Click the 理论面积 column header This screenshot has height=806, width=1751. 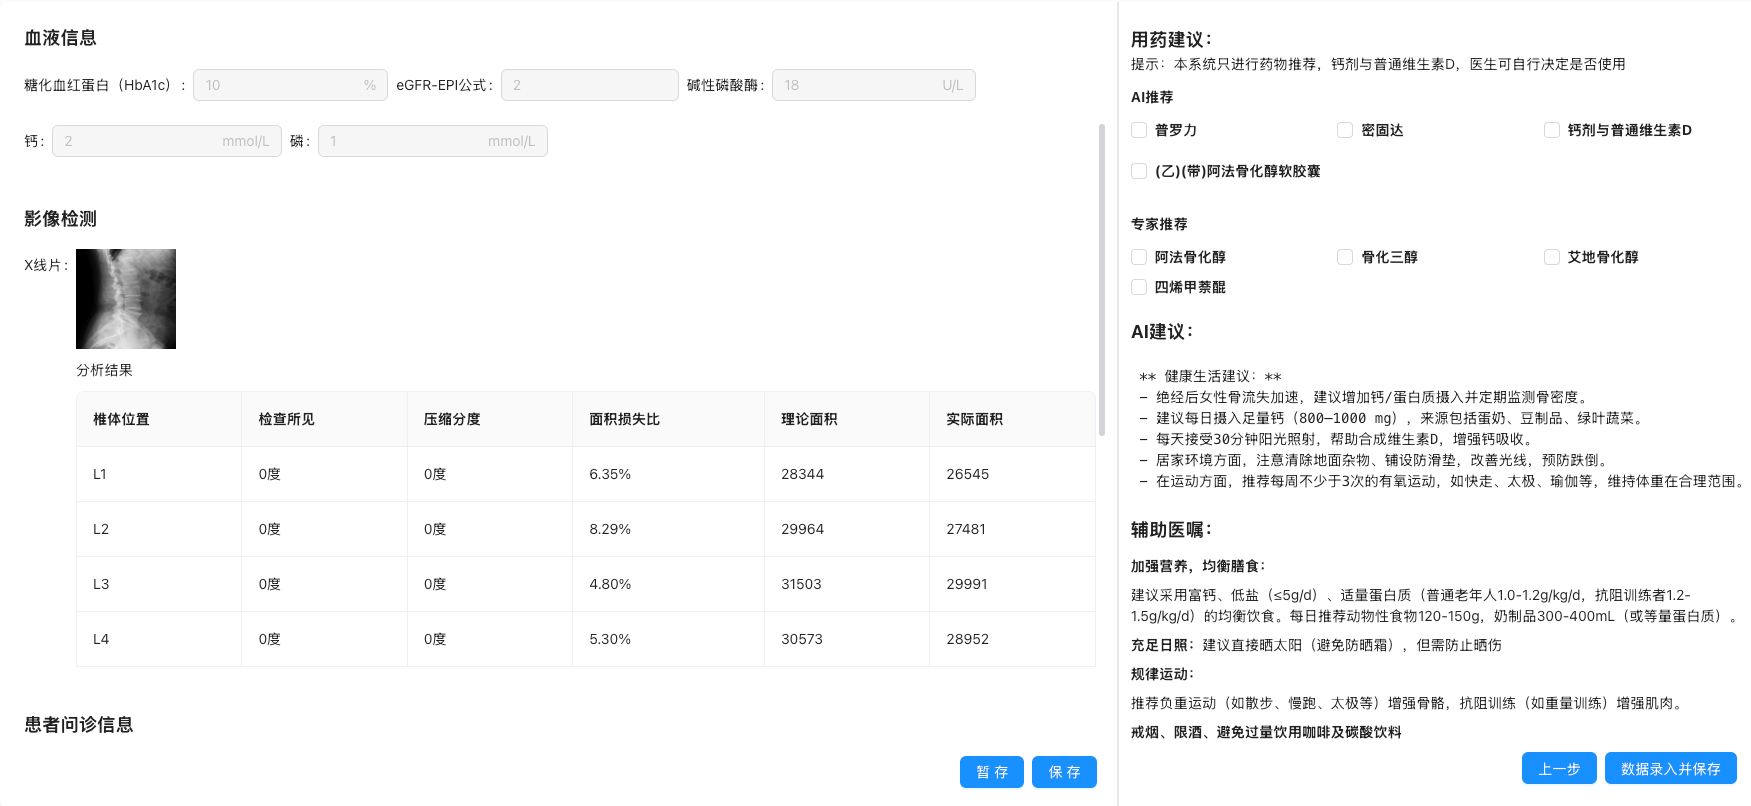[848, 419]
